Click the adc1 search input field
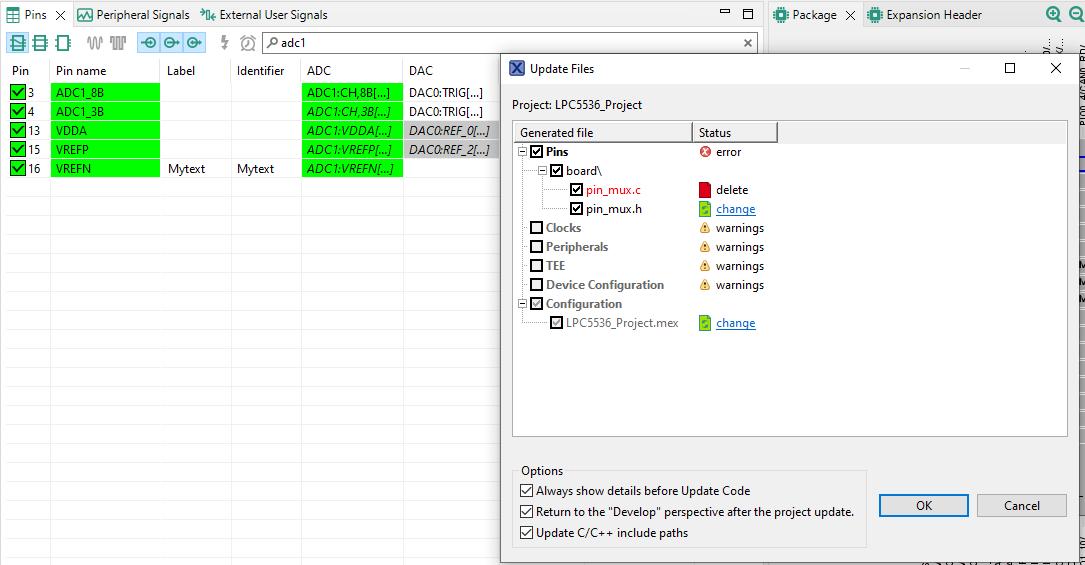The image size is (1085, 565). (x=509, y=43)
